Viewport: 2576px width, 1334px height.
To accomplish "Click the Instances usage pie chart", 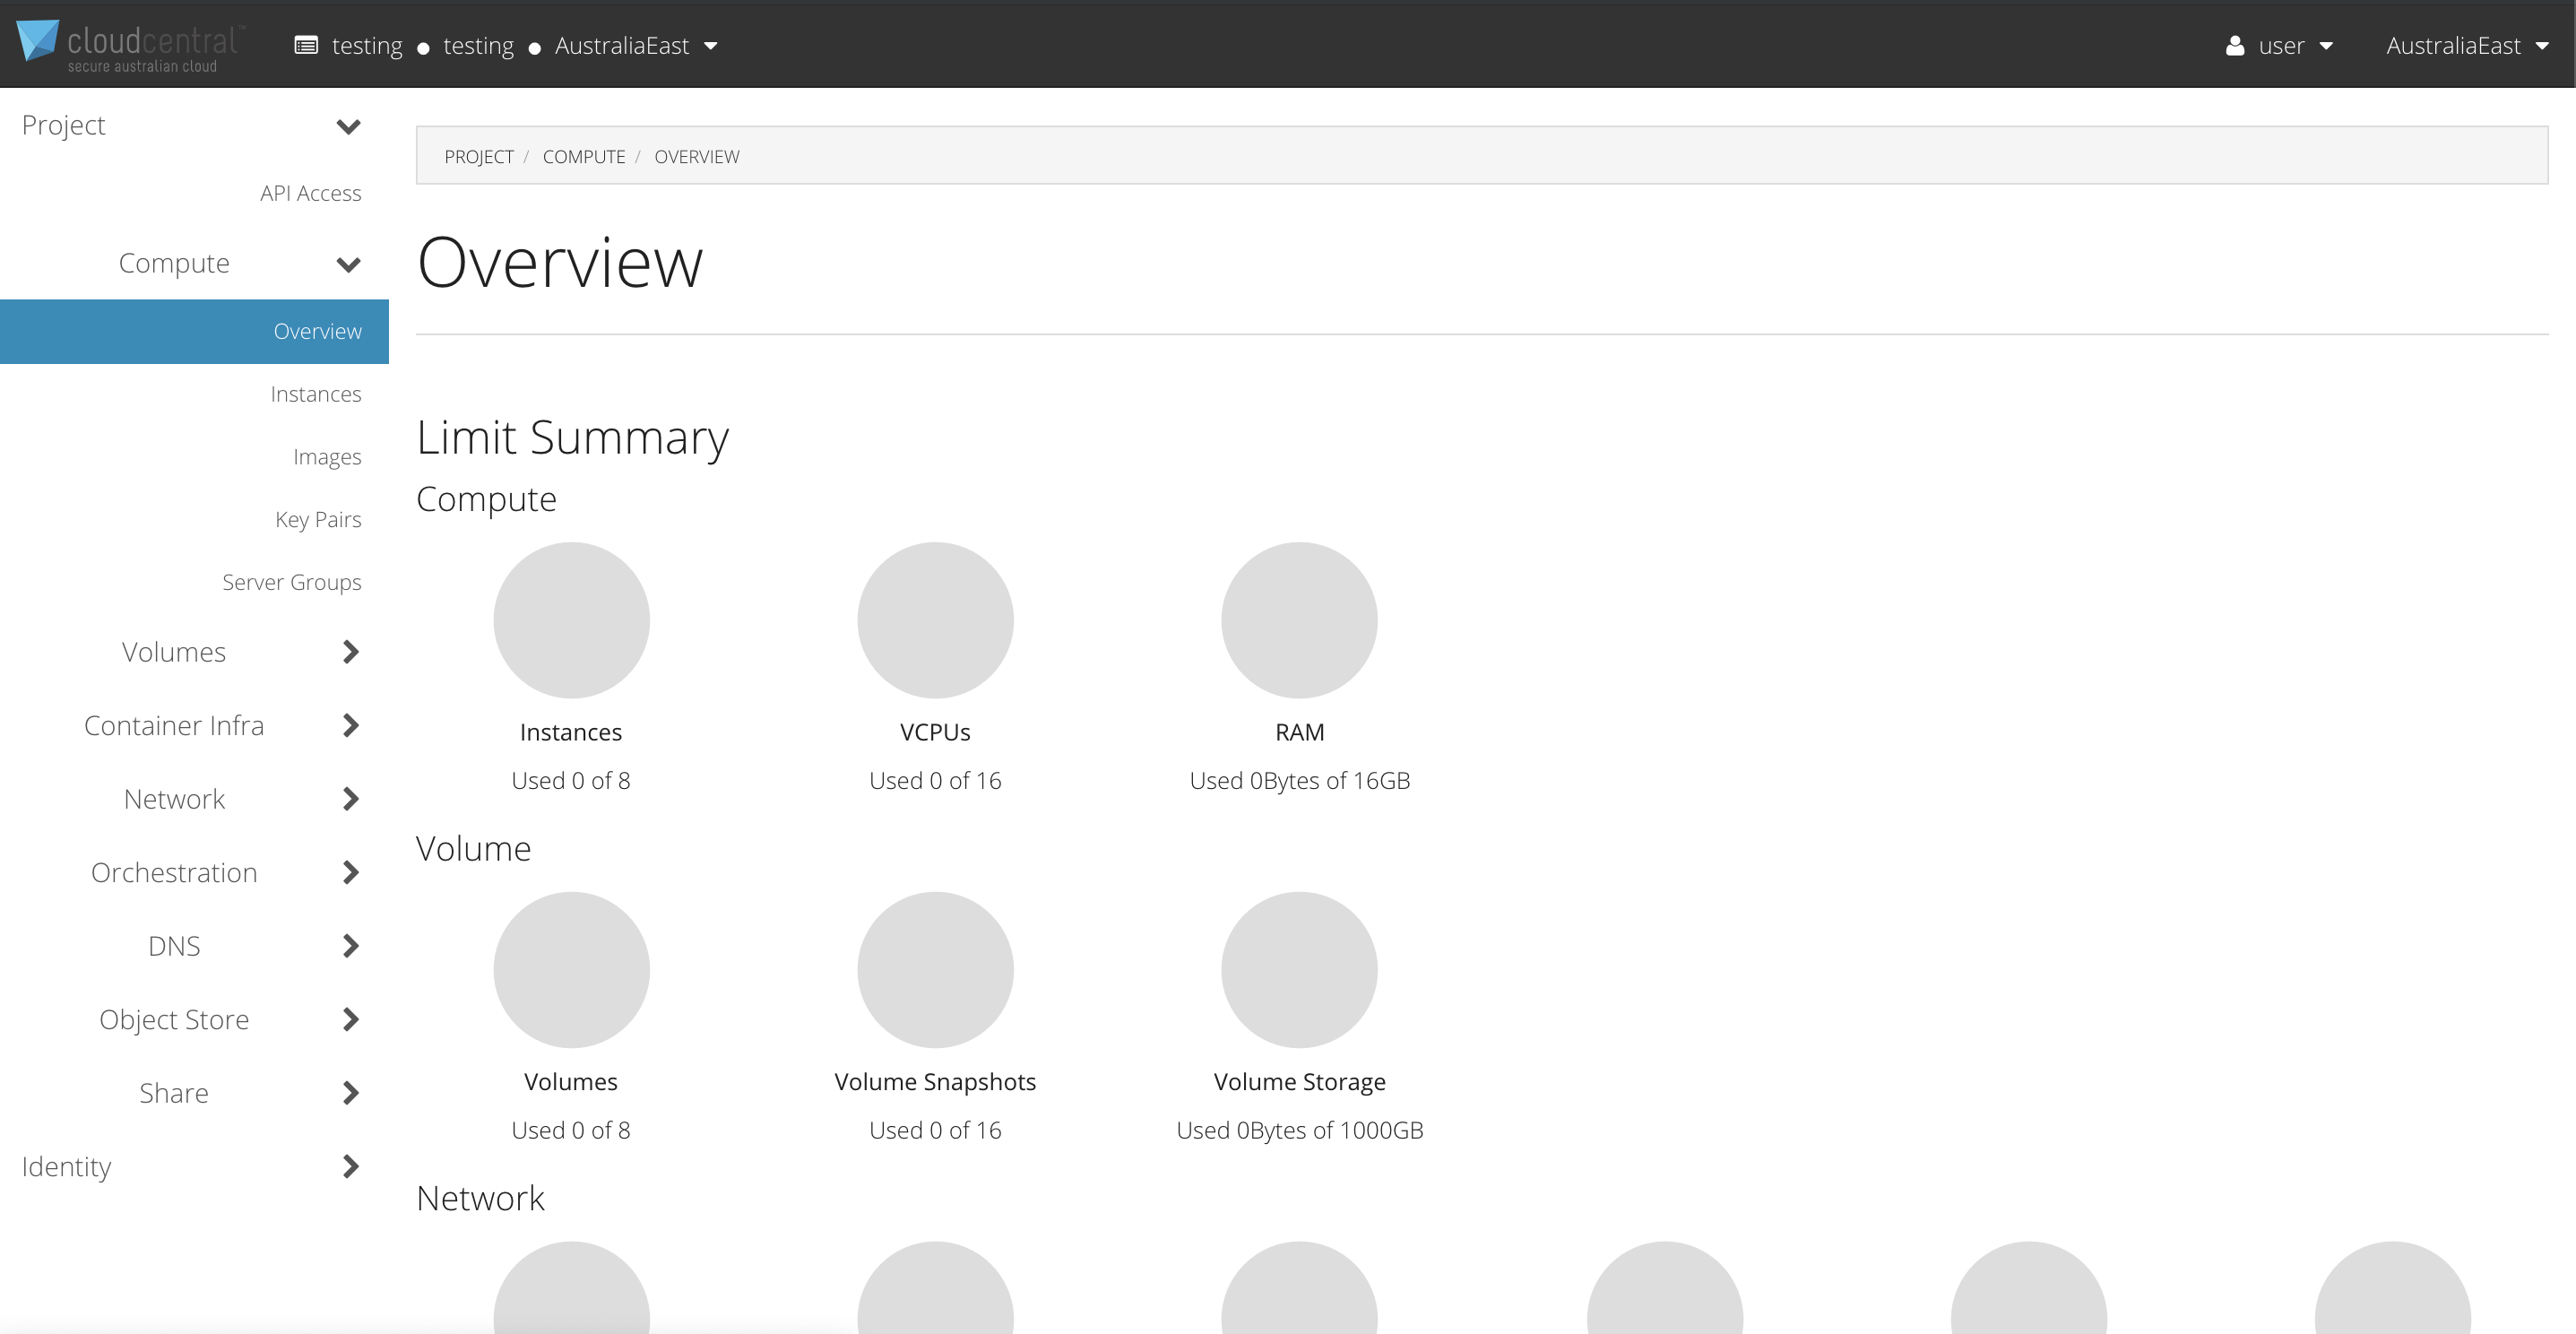I will (x=571, y=620).
